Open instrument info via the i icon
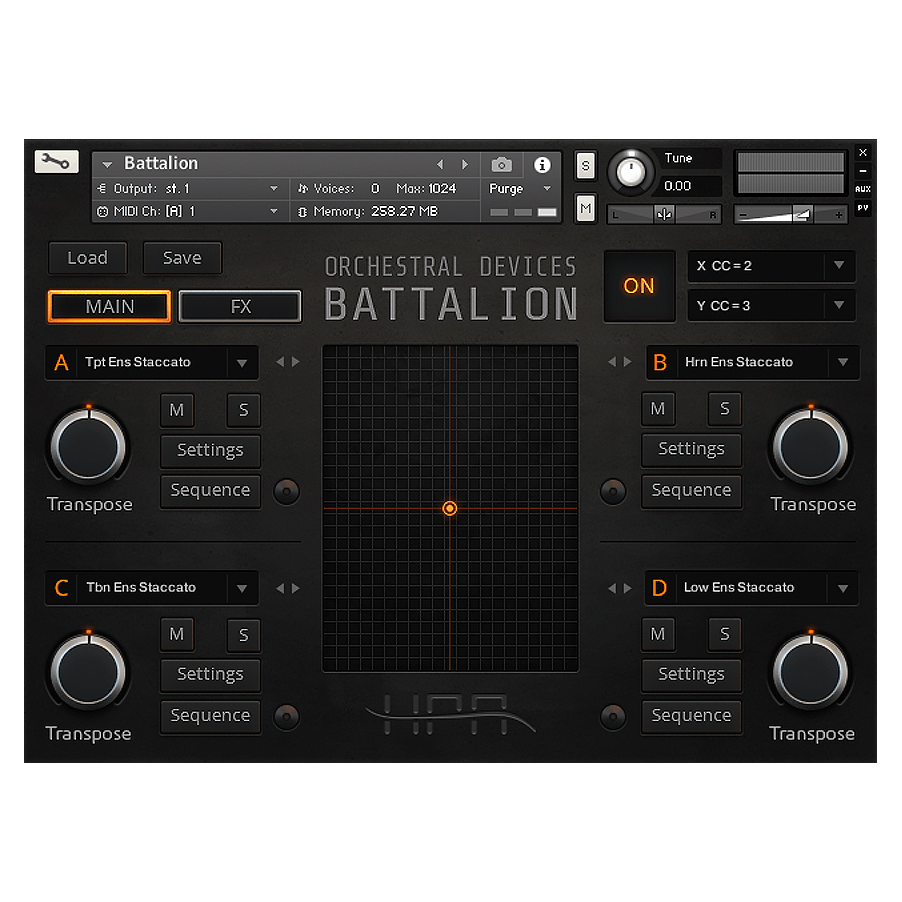Image resolution: width=902 pixels, height=902 pixels. 542,165
